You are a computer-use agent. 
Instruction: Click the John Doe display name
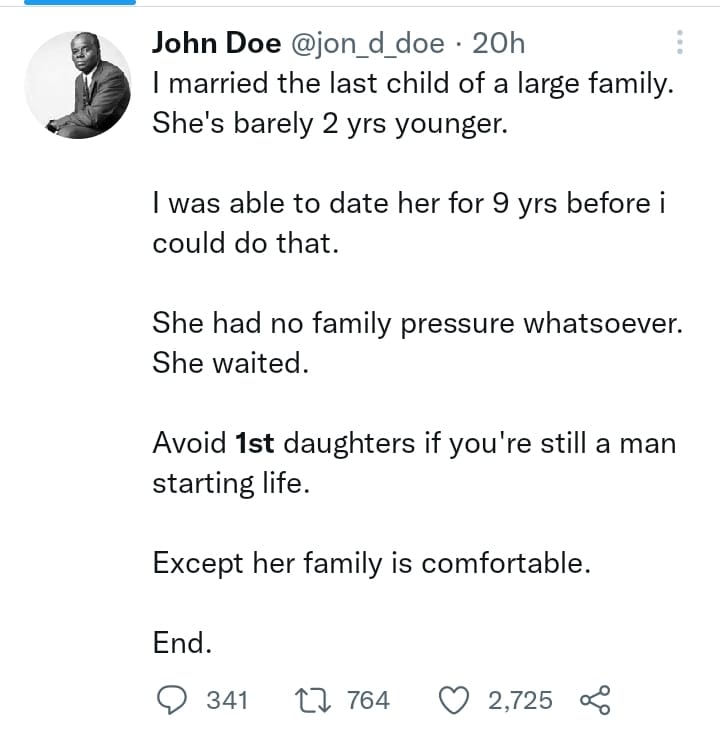pos(217,43)
